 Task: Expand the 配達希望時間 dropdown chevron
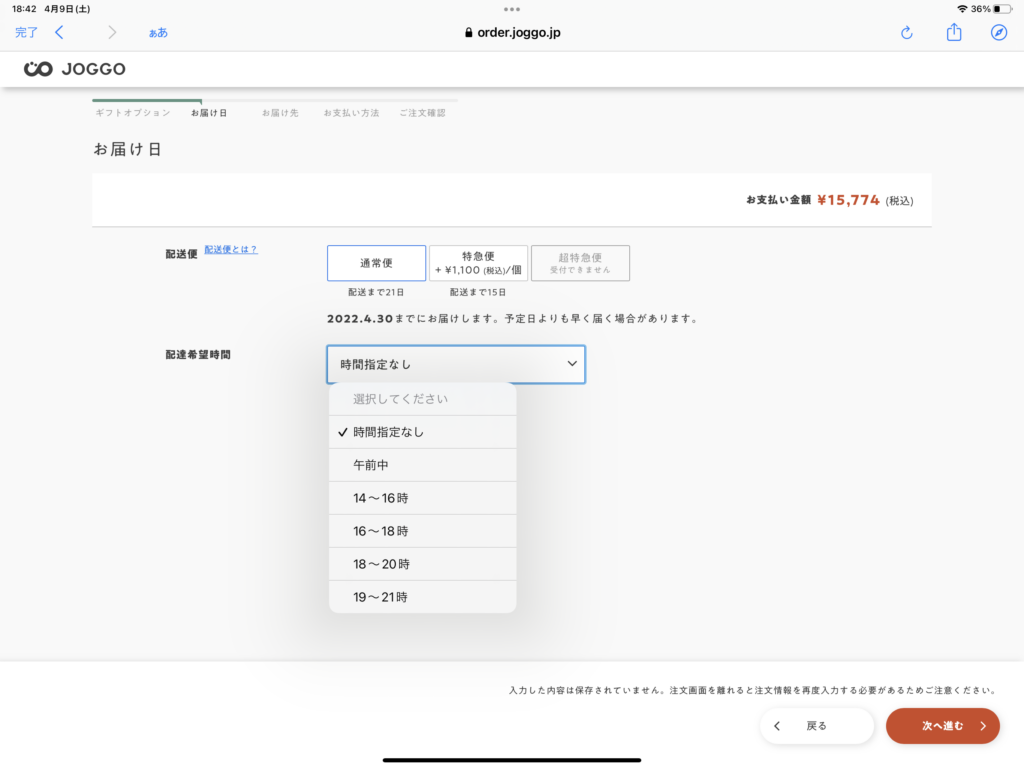coord(572,364)
